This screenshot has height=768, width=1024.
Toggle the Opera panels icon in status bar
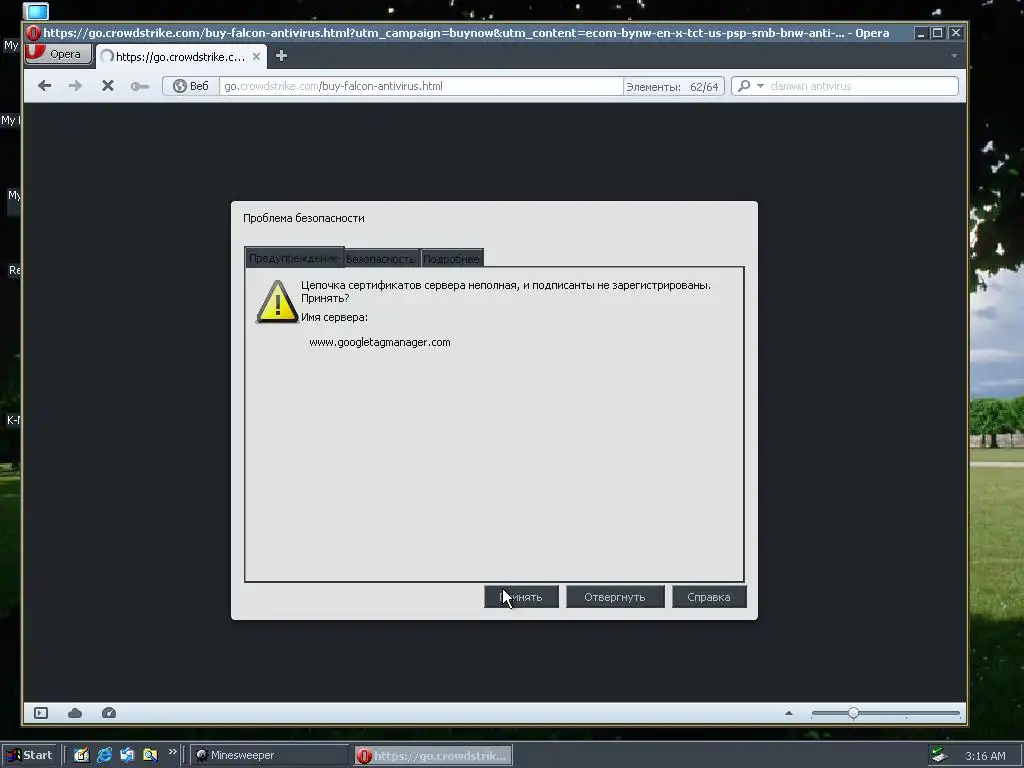click(x=41, y=712)
